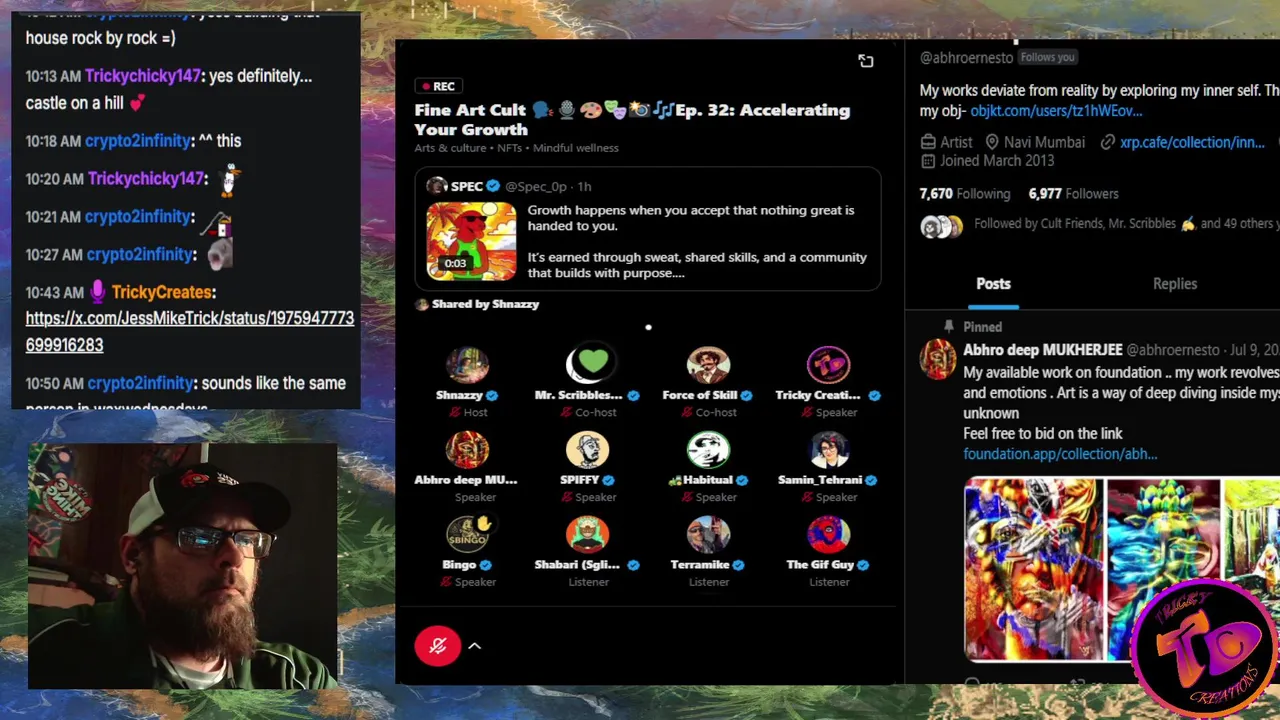Click the microphone icon beside TrickyCreates
The image size is (1280, 720).
click(98, 292)
